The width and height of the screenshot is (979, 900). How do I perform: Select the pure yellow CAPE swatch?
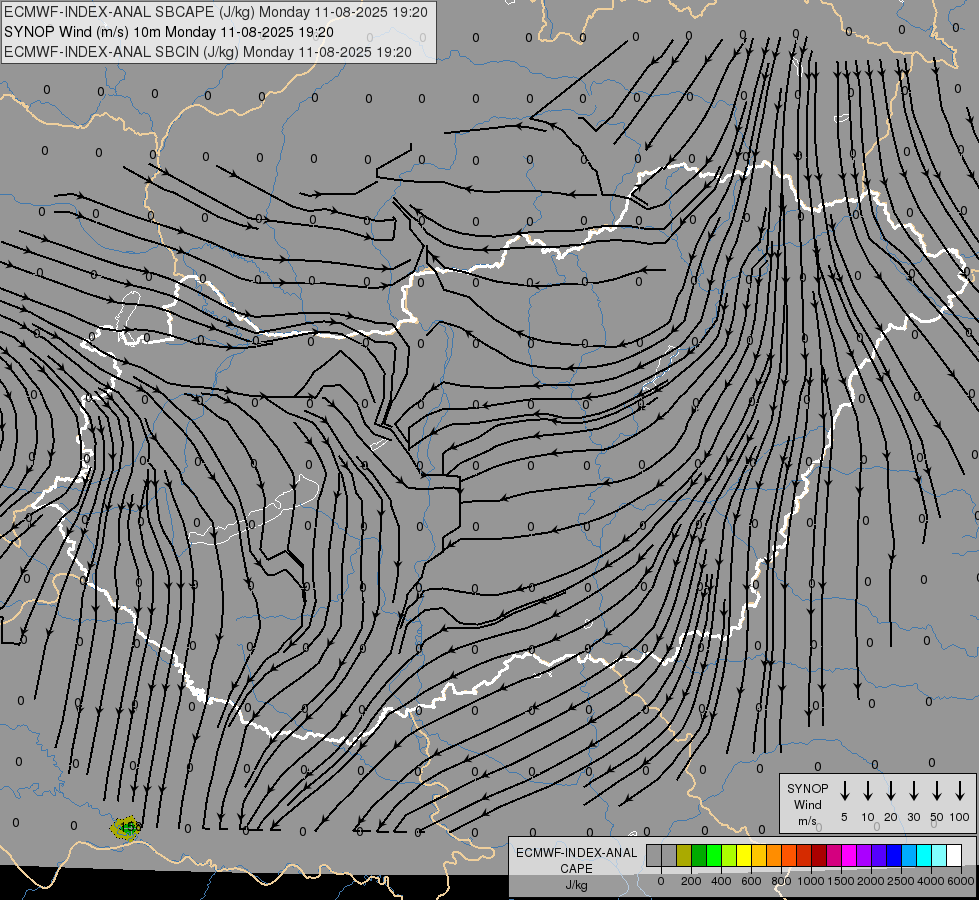tap(744, 855)
